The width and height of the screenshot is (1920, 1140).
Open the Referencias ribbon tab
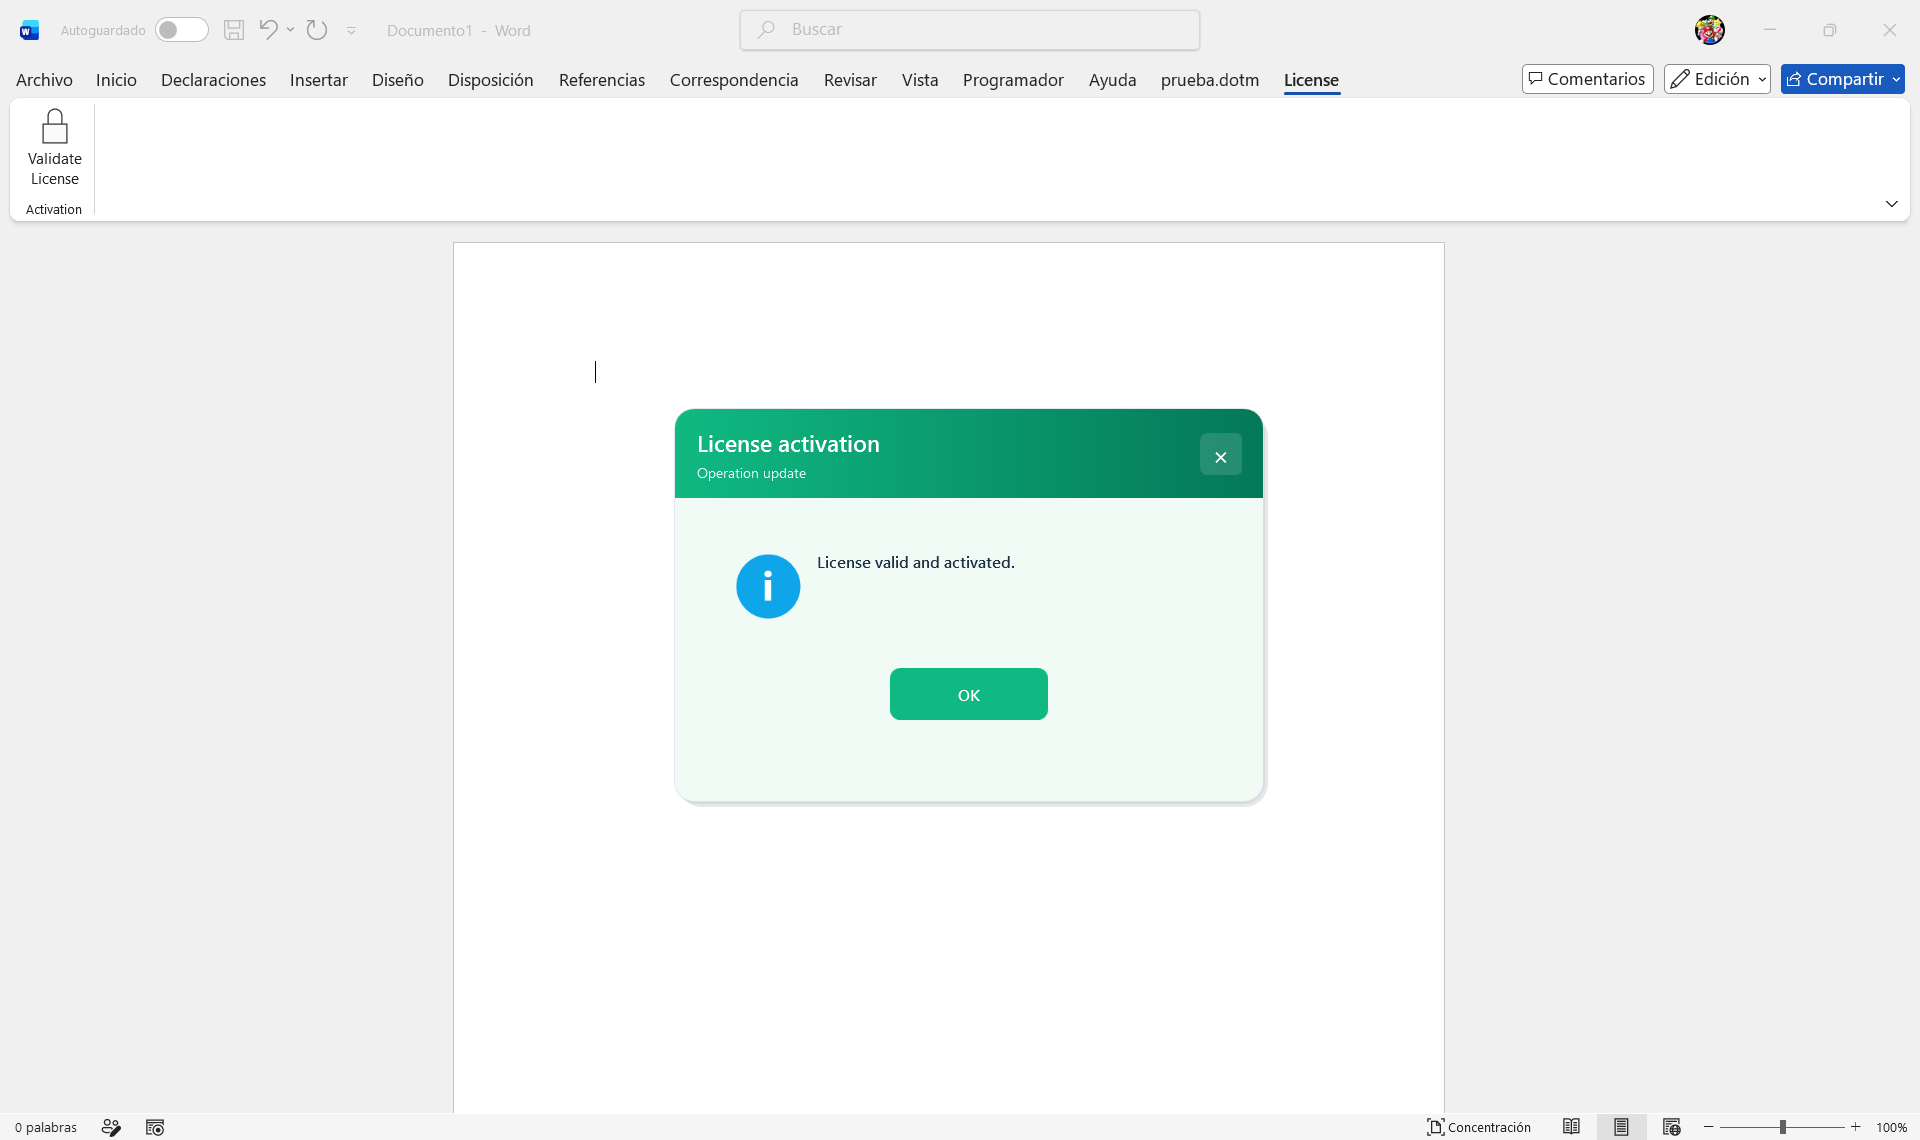click(602, 80)
